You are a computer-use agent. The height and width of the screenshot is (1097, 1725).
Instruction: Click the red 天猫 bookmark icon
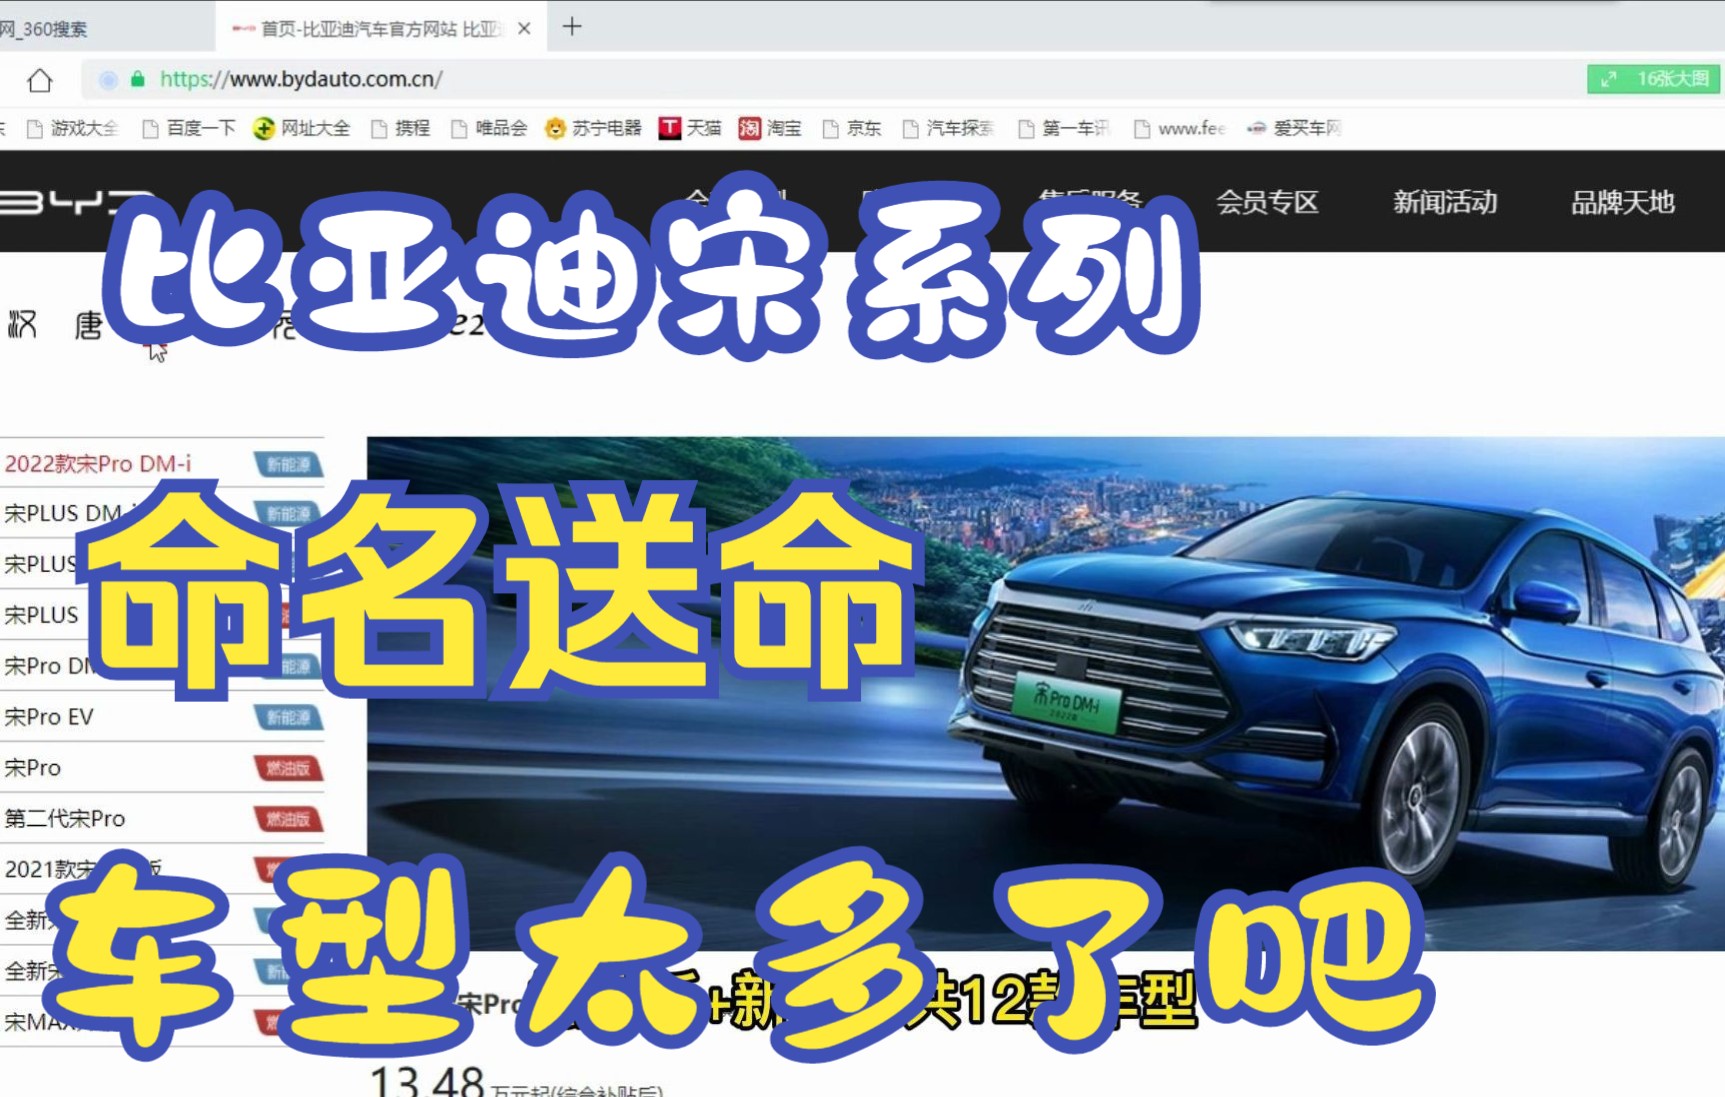[x=670, y=128]
